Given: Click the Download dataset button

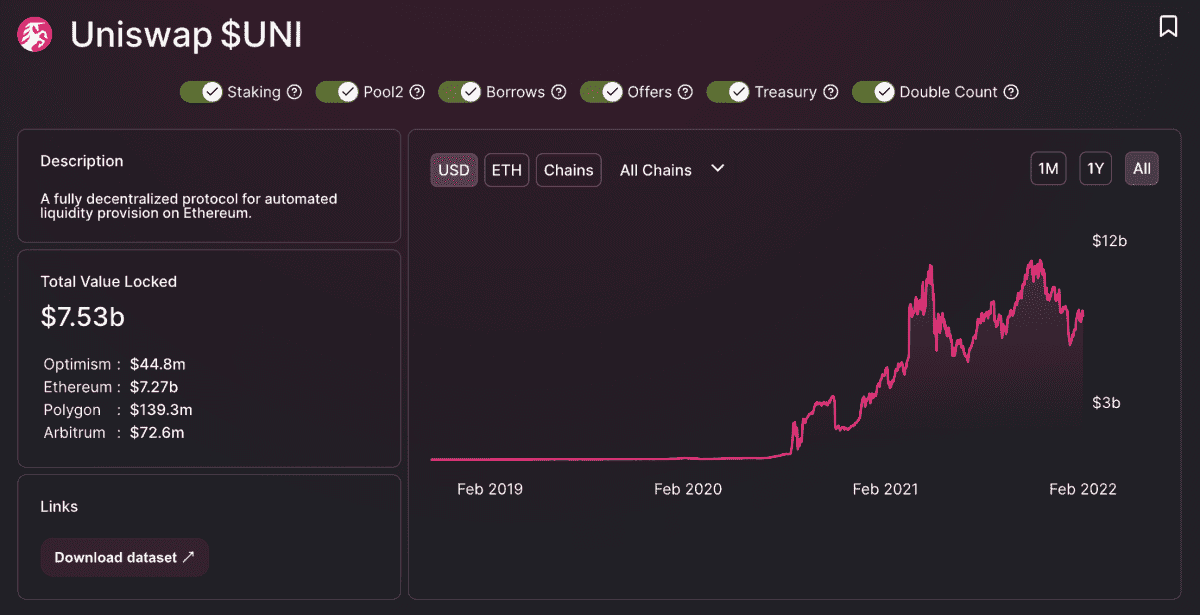Looking at the screenshot, I should tap(125, 557).
